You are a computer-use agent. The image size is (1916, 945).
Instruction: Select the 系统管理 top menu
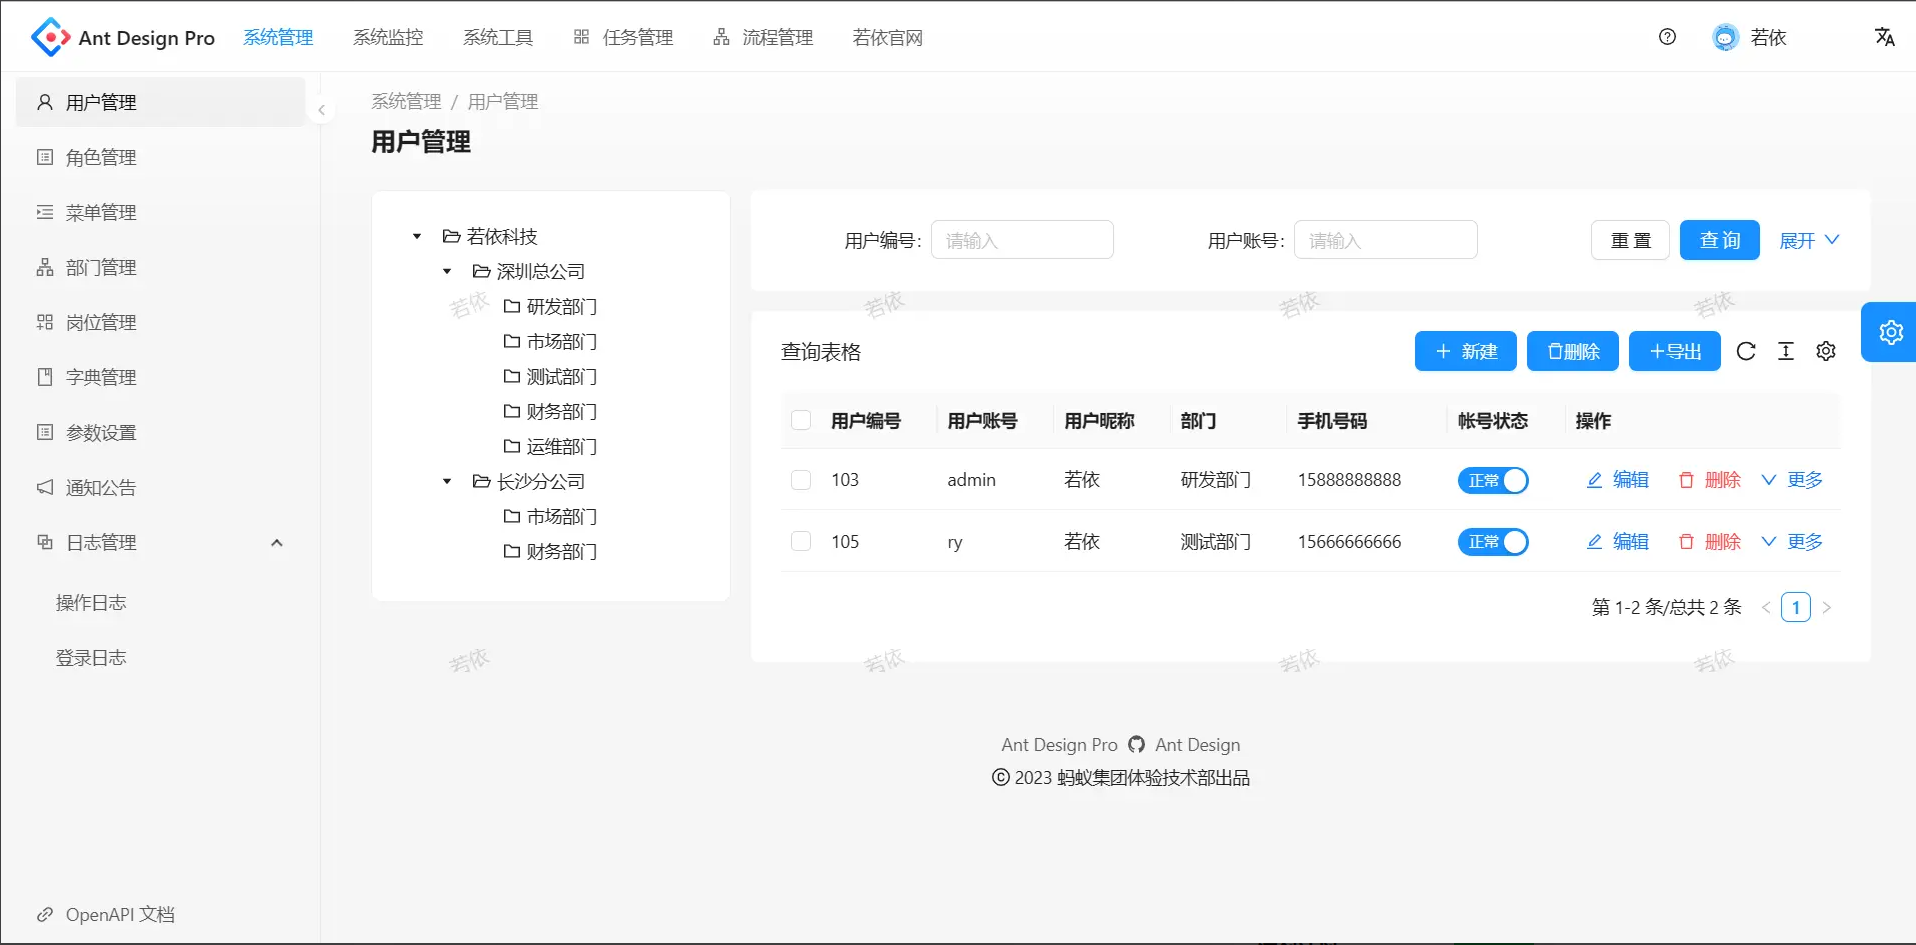278,37
